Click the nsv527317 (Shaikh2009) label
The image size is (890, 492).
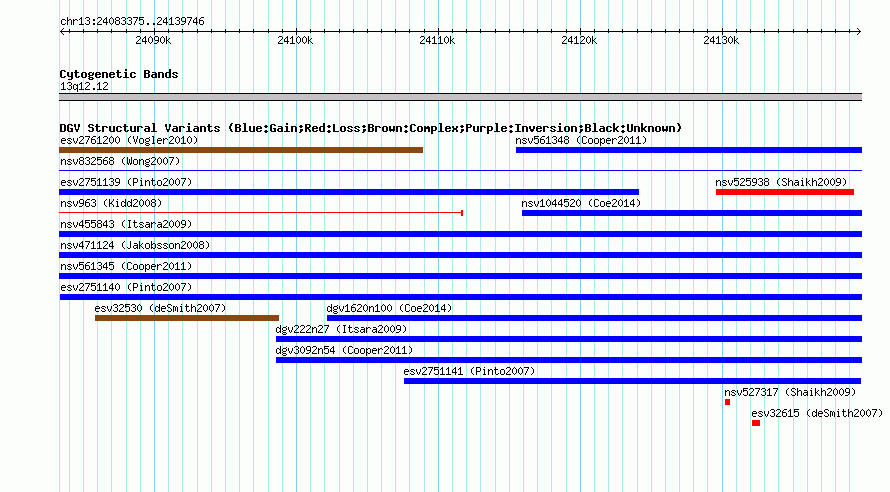(x=790, y=392)
